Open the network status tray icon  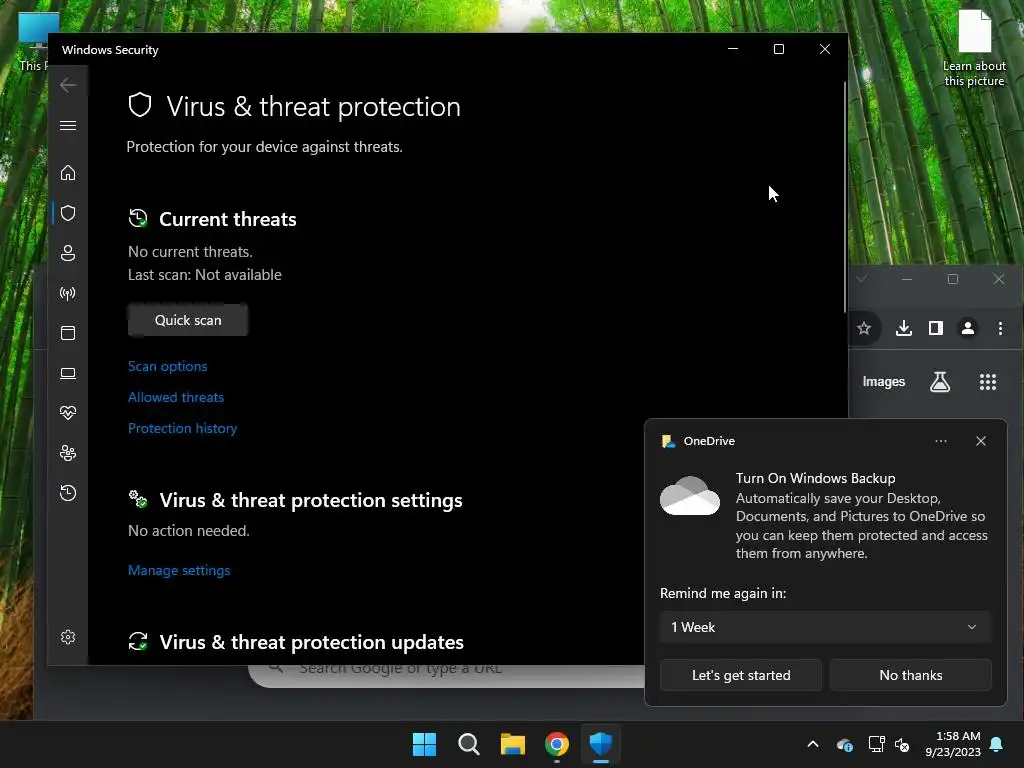click(x=876, y=744)
